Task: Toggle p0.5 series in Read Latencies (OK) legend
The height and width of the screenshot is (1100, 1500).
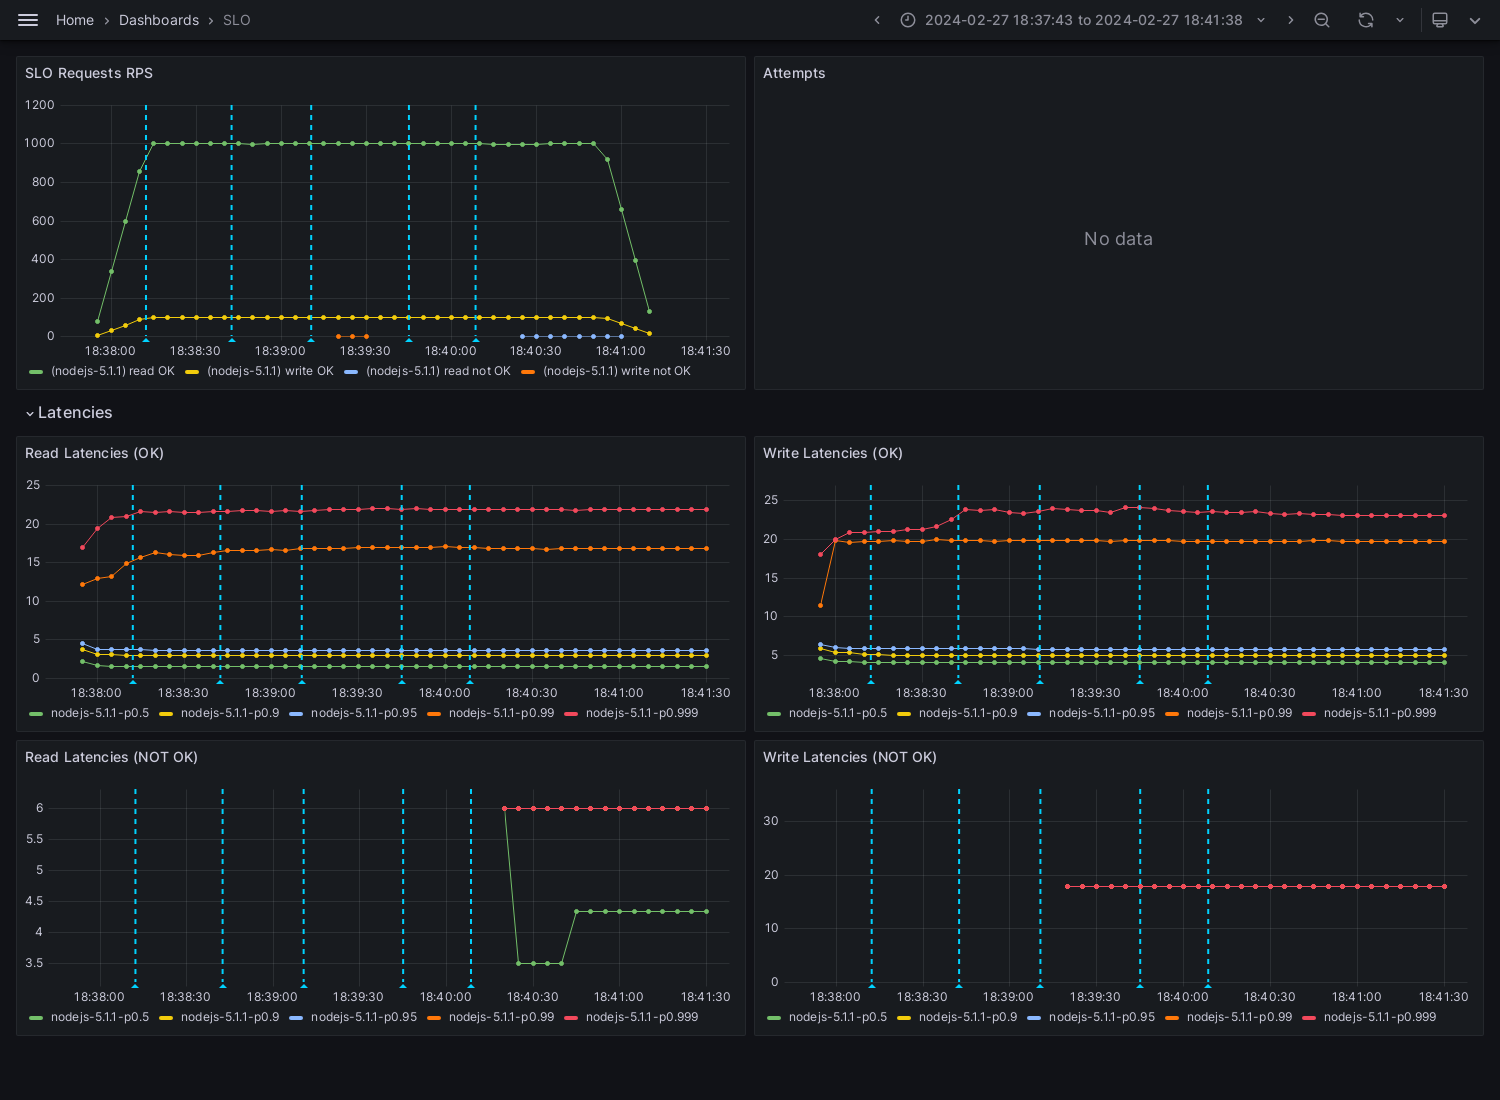Action: pyautogui.click(x=100, y=713)
